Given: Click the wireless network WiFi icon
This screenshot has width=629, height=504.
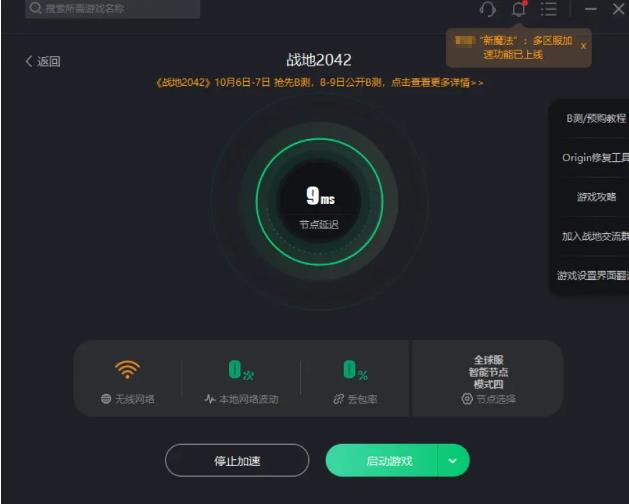Looking at the screenshot, I should coord(128,369).
